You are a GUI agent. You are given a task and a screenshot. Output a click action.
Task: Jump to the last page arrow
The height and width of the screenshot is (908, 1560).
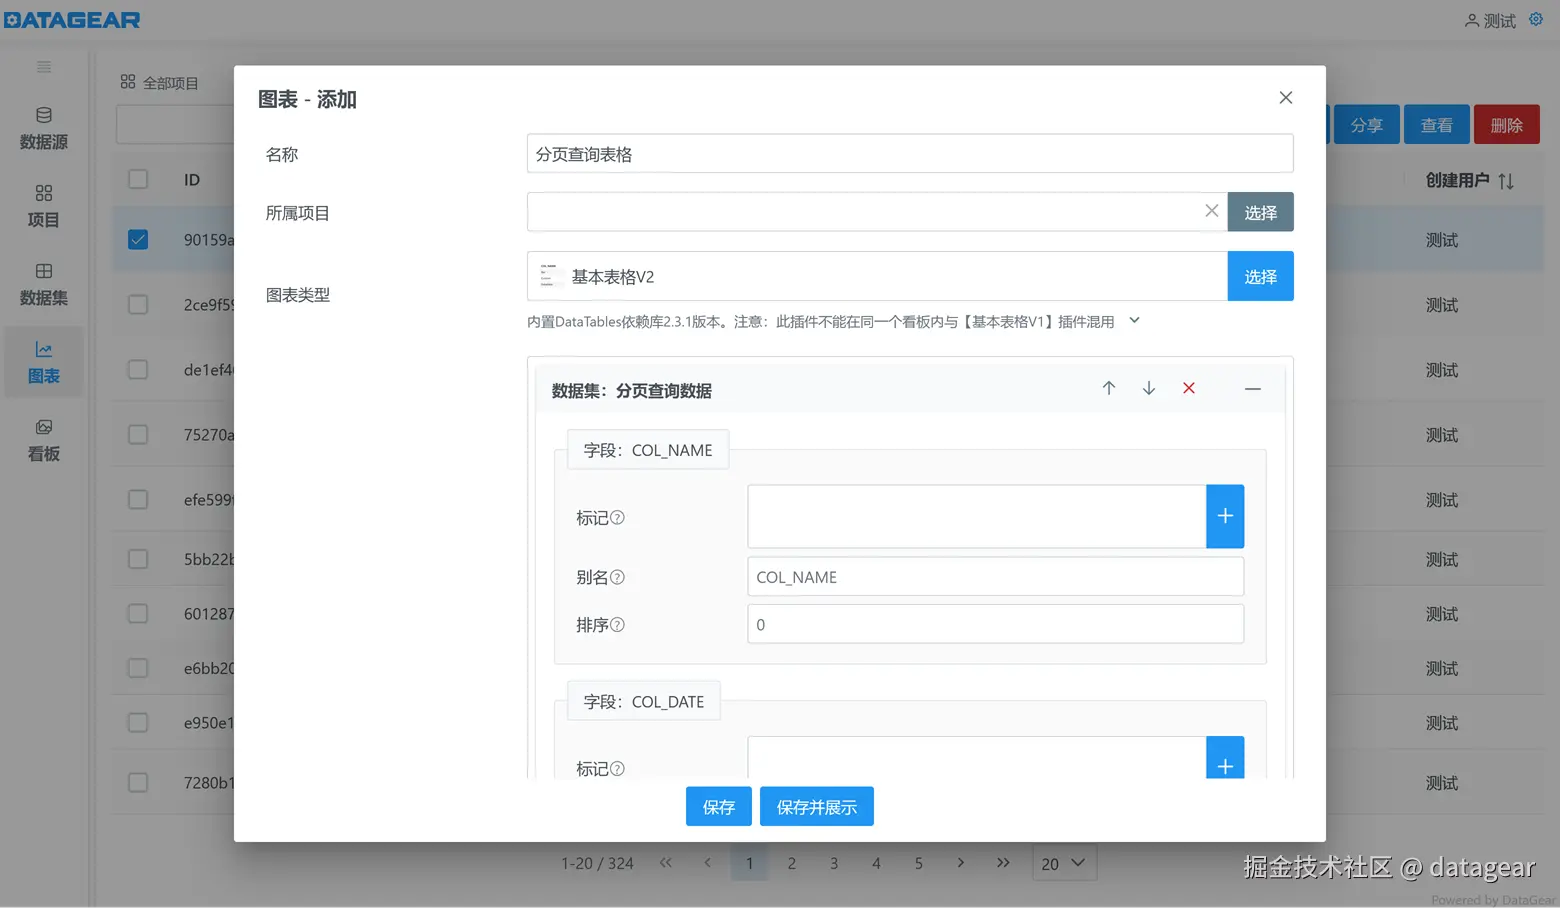[x=1003, y=862]
